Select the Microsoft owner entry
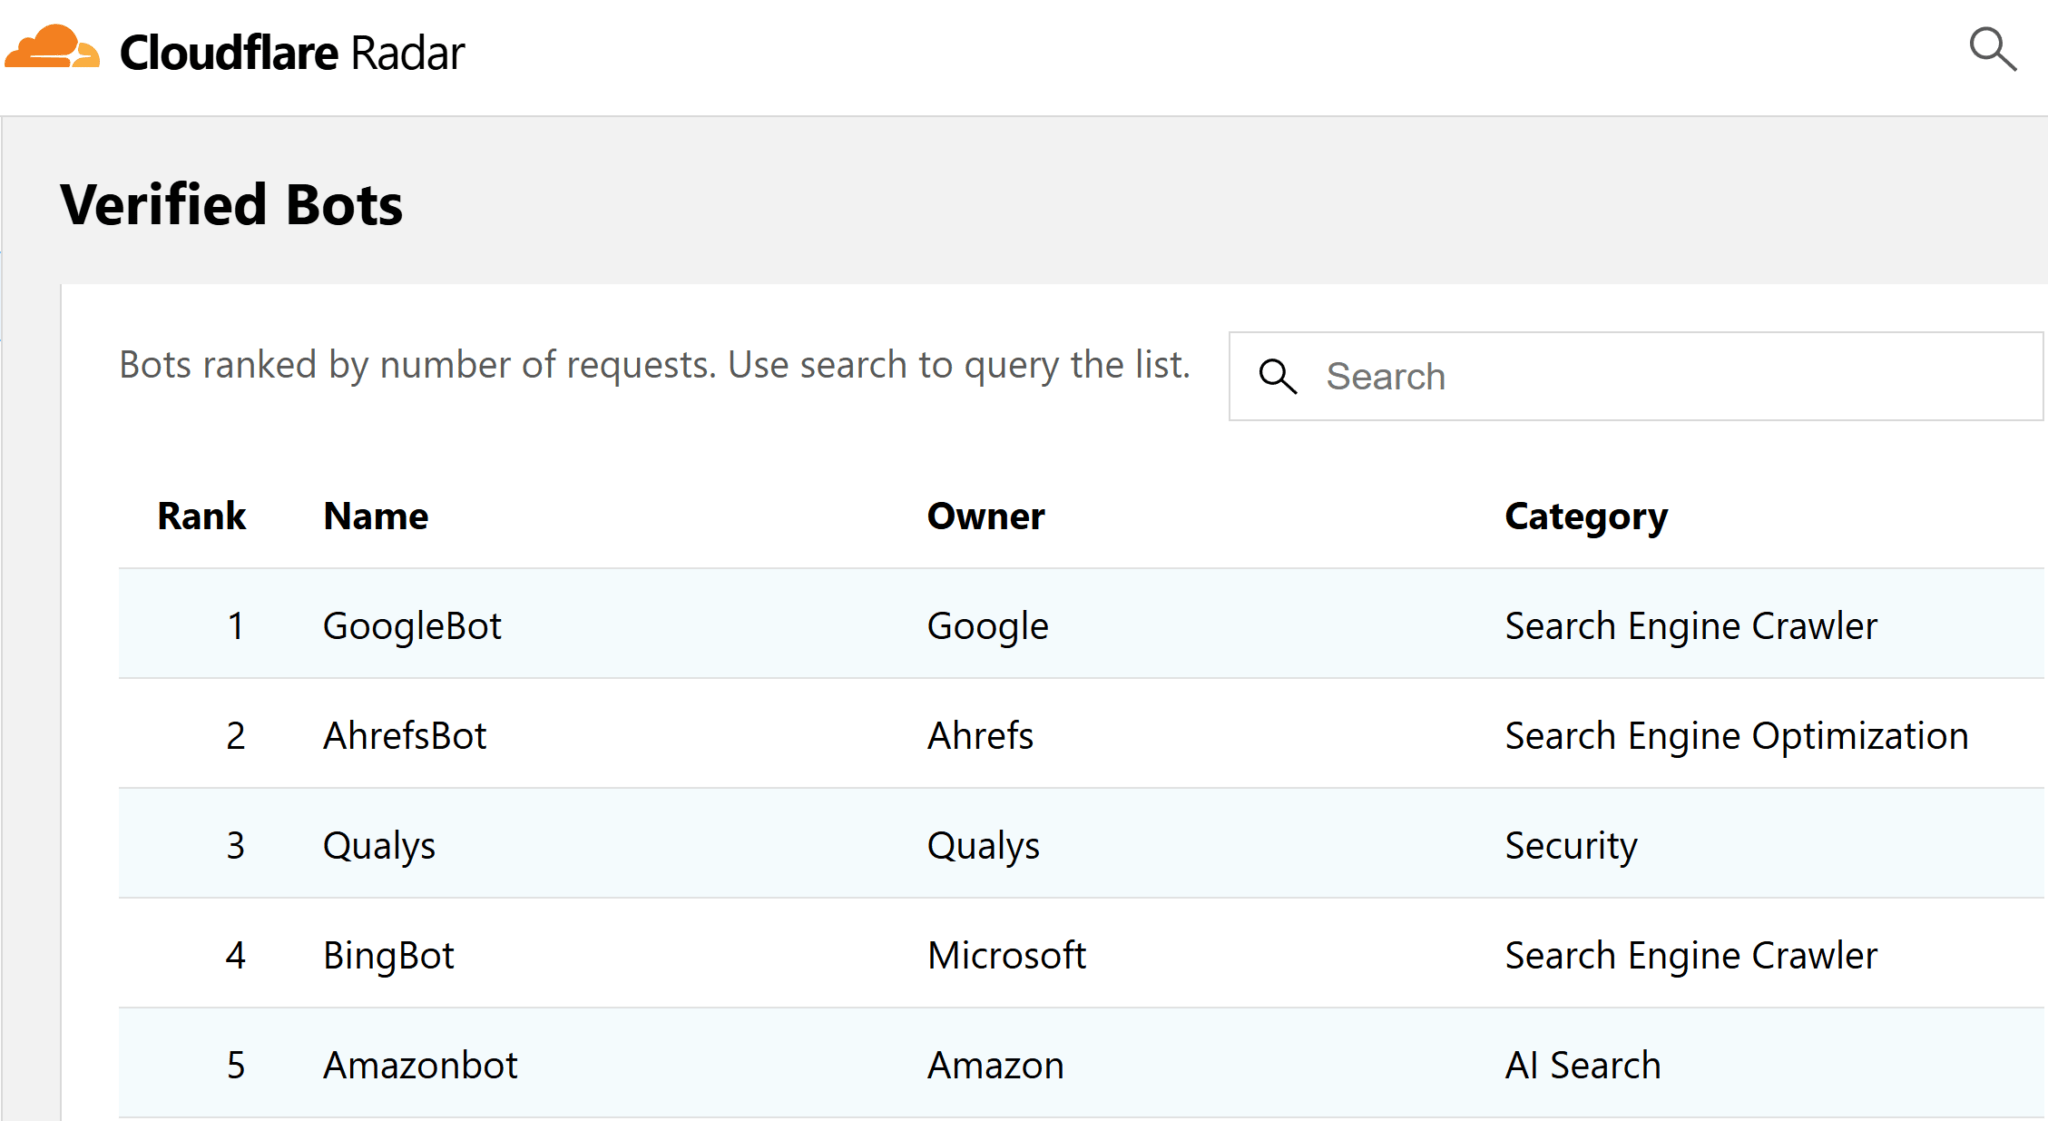The height and width of the screenshot is (1121, 2048). 1006,955
